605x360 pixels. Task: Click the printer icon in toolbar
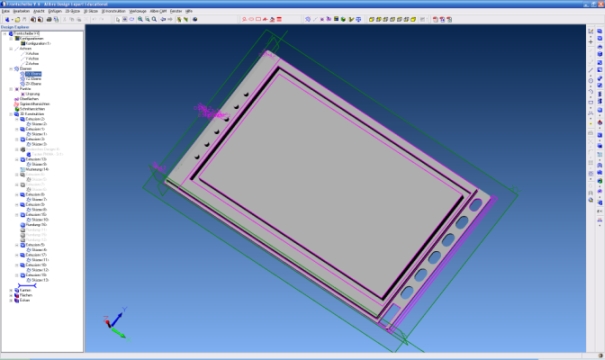coord(49,19)
